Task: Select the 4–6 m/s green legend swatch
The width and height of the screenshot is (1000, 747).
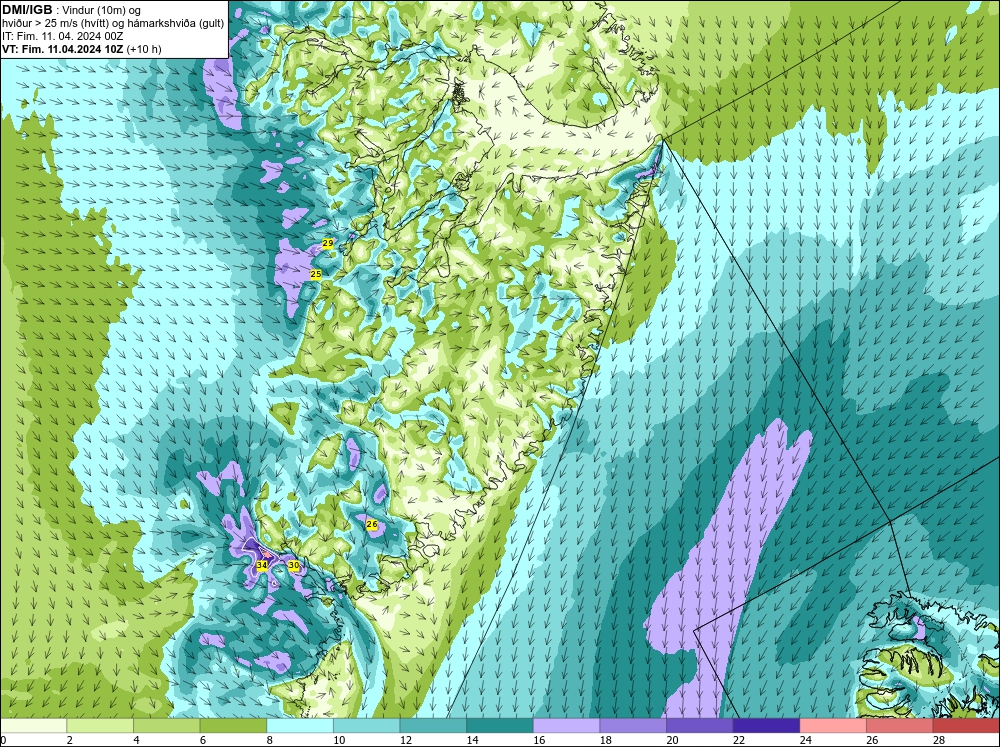Action: [x=166, y=726]
